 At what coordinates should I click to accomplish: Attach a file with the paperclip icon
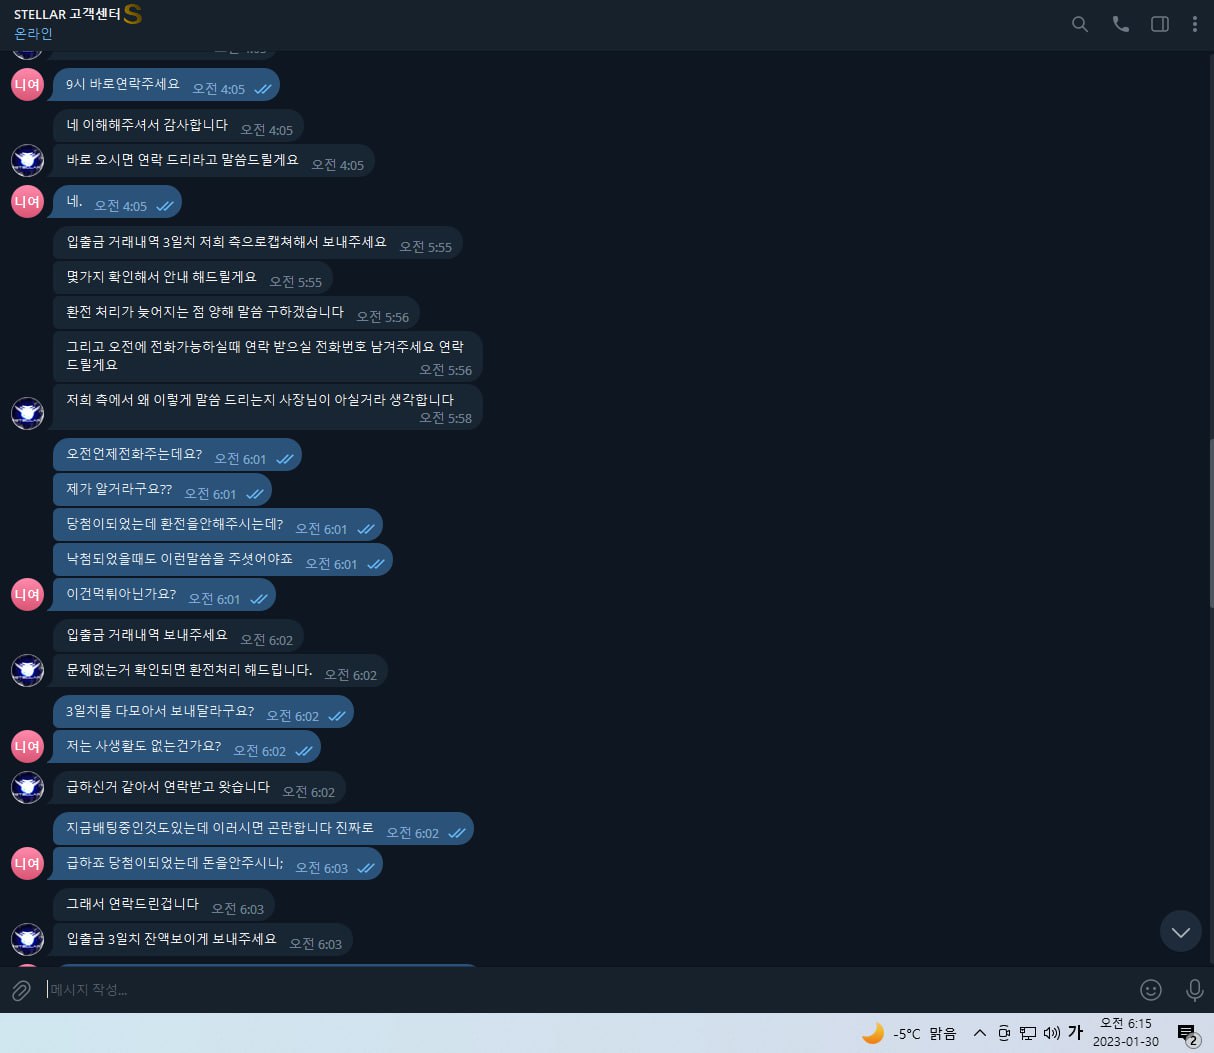(21, 990)
